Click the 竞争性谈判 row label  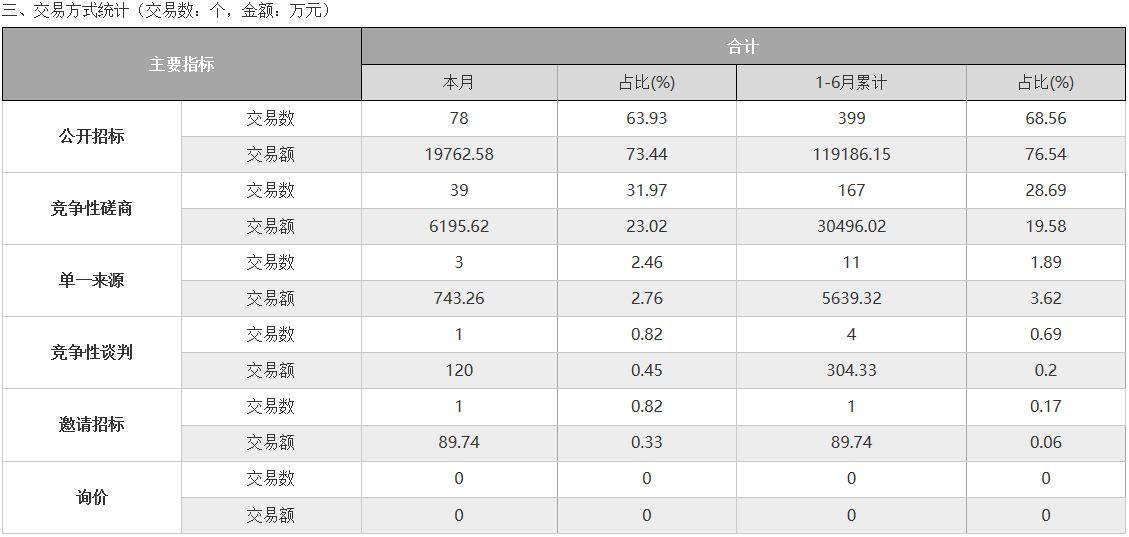coord(91,353)
